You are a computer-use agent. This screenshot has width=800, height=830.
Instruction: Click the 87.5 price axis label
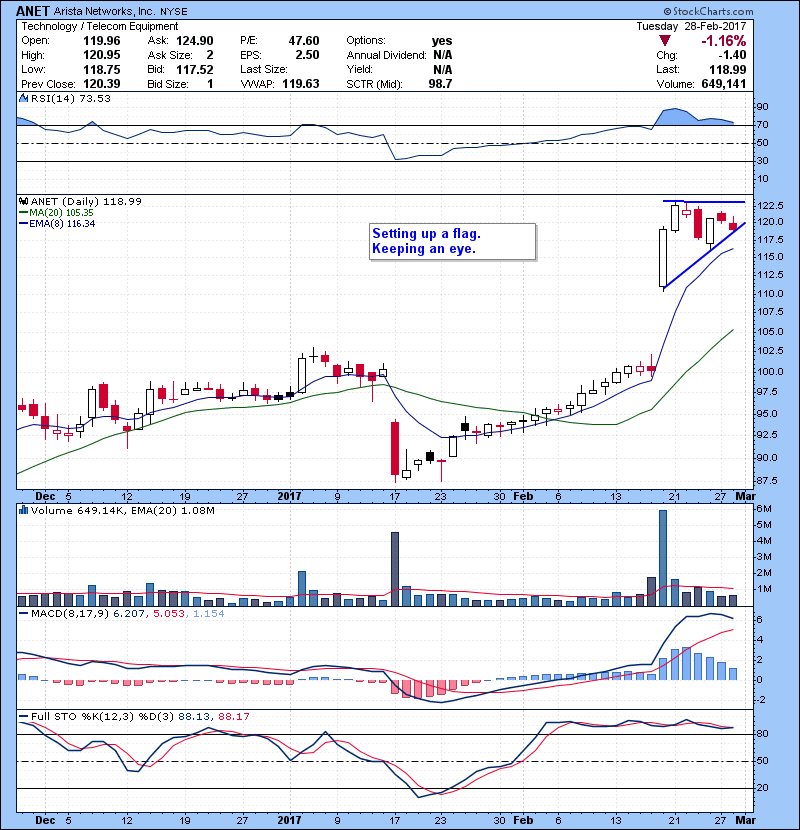coord(767,481)
